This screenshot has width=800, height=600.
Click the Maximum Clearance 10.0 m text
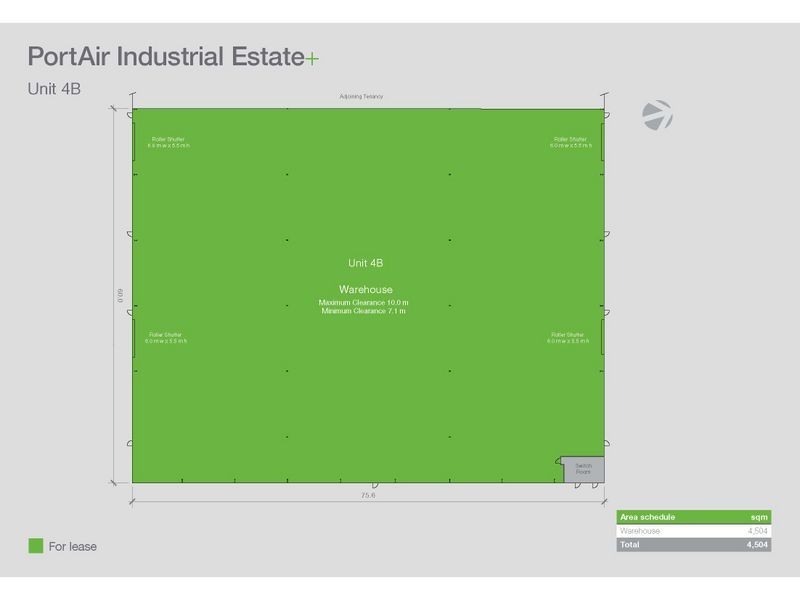pos(363,302)
